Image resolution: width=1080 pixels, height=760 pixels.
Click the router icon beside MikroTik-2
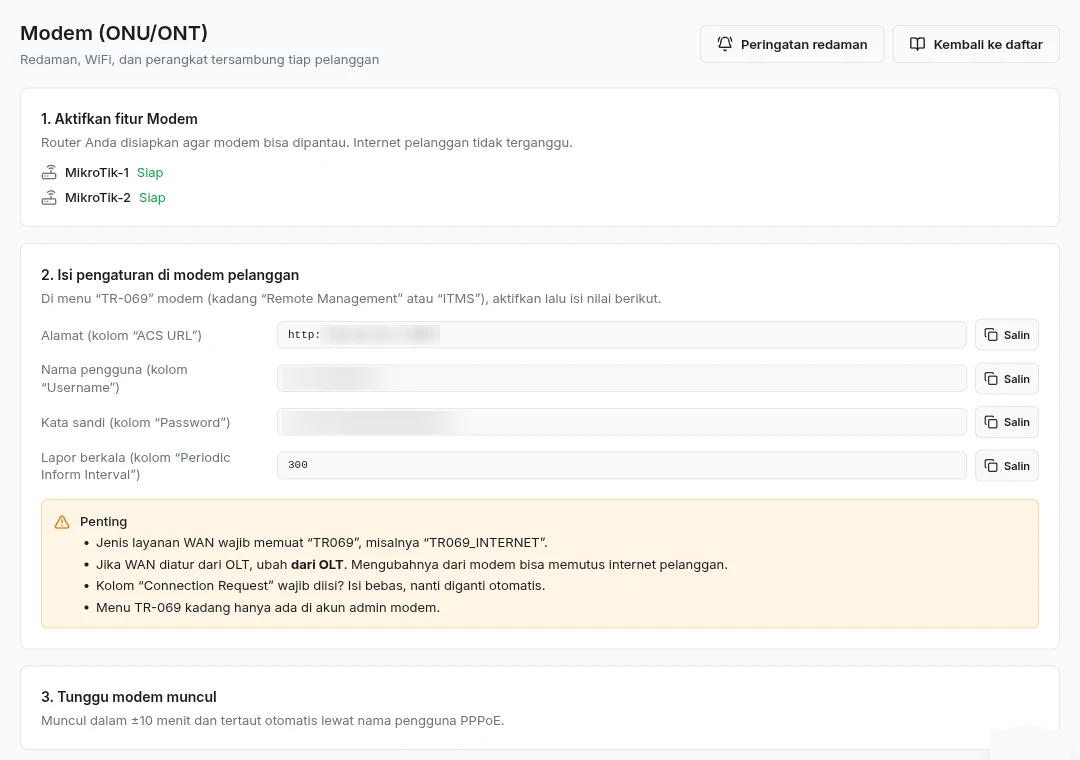coord(49,198)
